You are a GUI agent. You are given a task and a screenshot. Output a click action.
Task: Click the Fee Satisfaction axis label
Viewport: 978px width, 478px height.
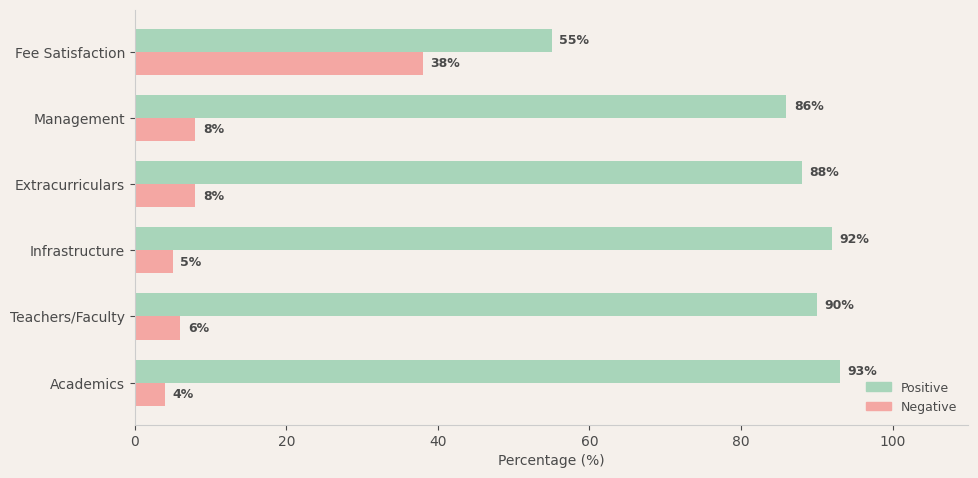70,53
